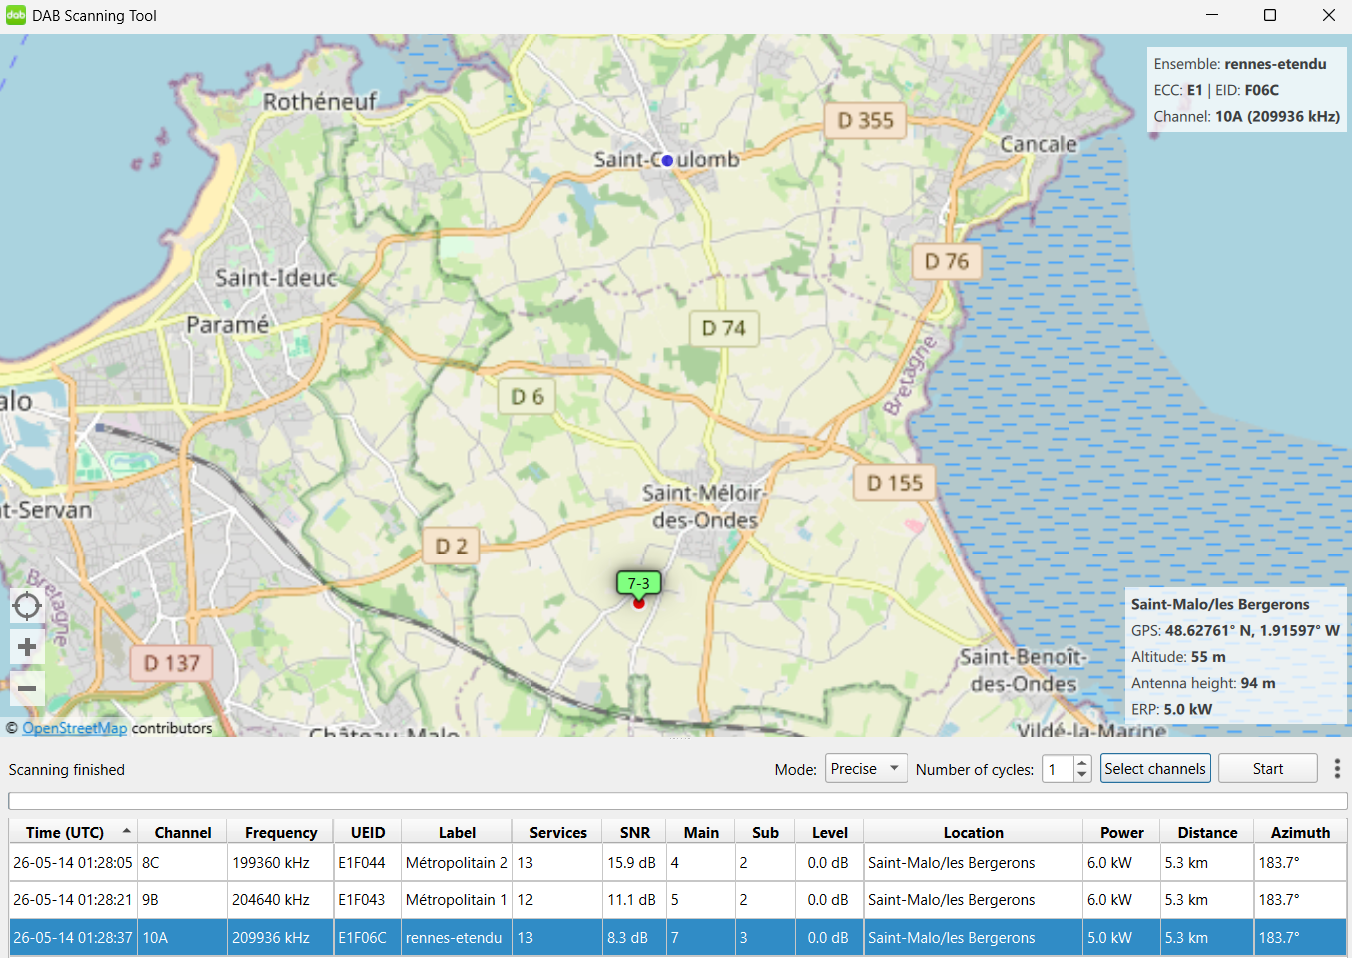Select the 8C Métropolitain 2 row
The image size is (1352, 958).
(x=678, y=862)
